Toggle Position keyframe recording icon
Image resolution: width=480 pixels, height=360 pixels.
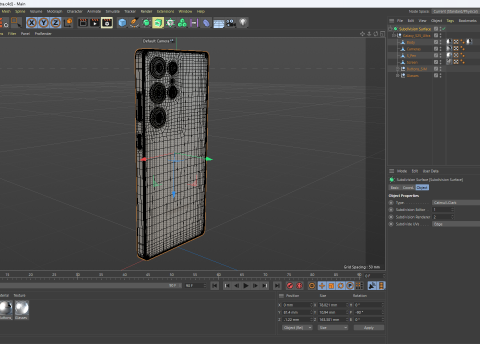[x=322, y=286]
